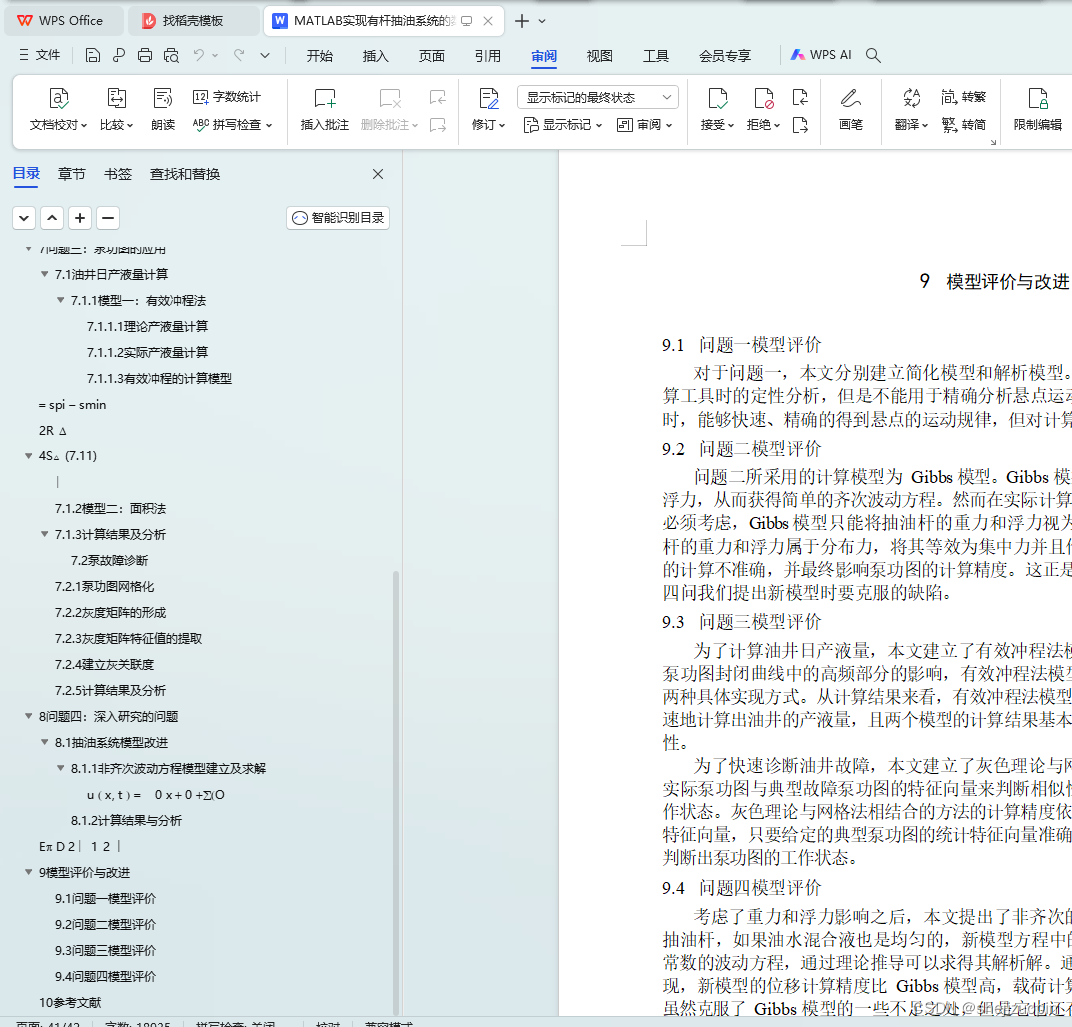
Task: Click the minus demote-level button in outline pane
Action: point(107,218)
